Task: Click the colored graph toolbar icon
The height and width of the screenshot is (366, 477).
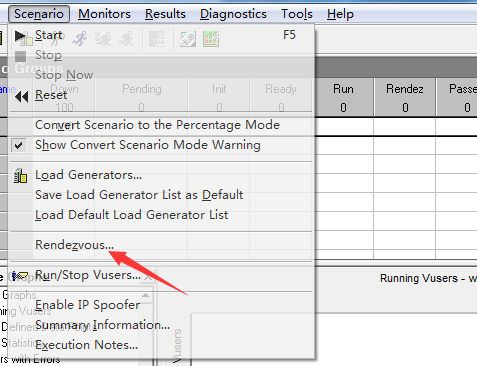Action: [211, 39]
